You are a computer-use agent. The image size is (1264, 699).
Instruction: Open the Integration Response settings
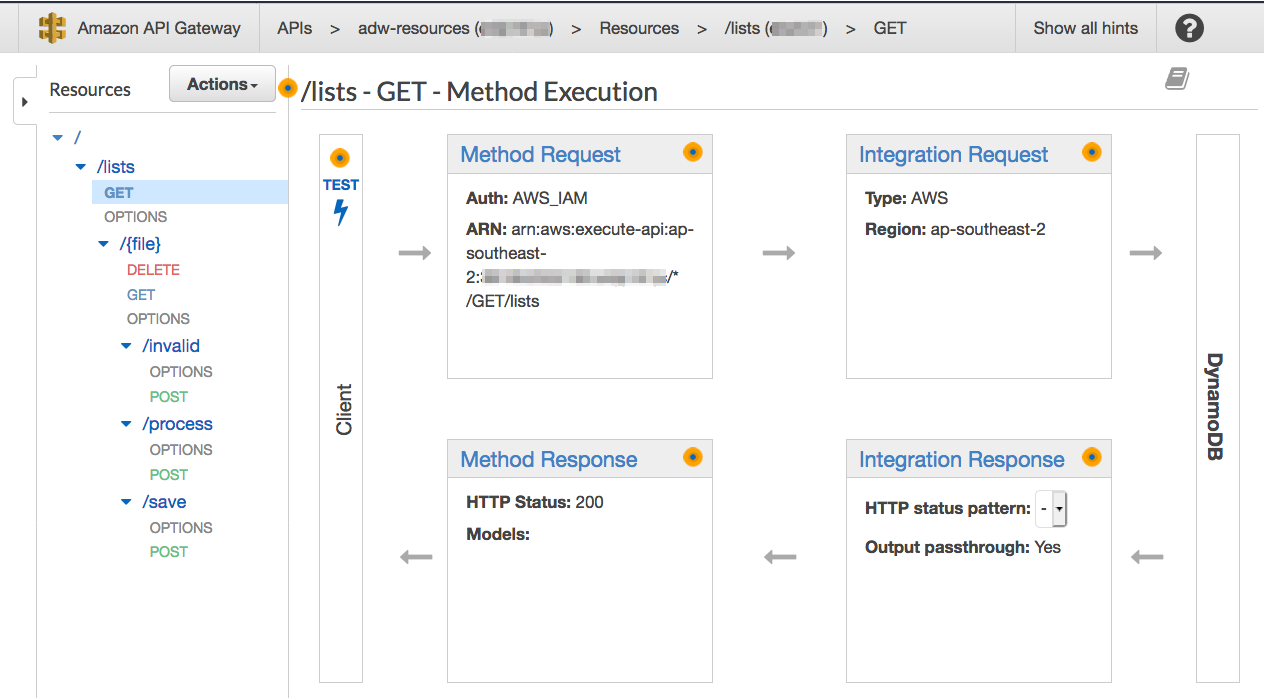[x=961, y=460]
